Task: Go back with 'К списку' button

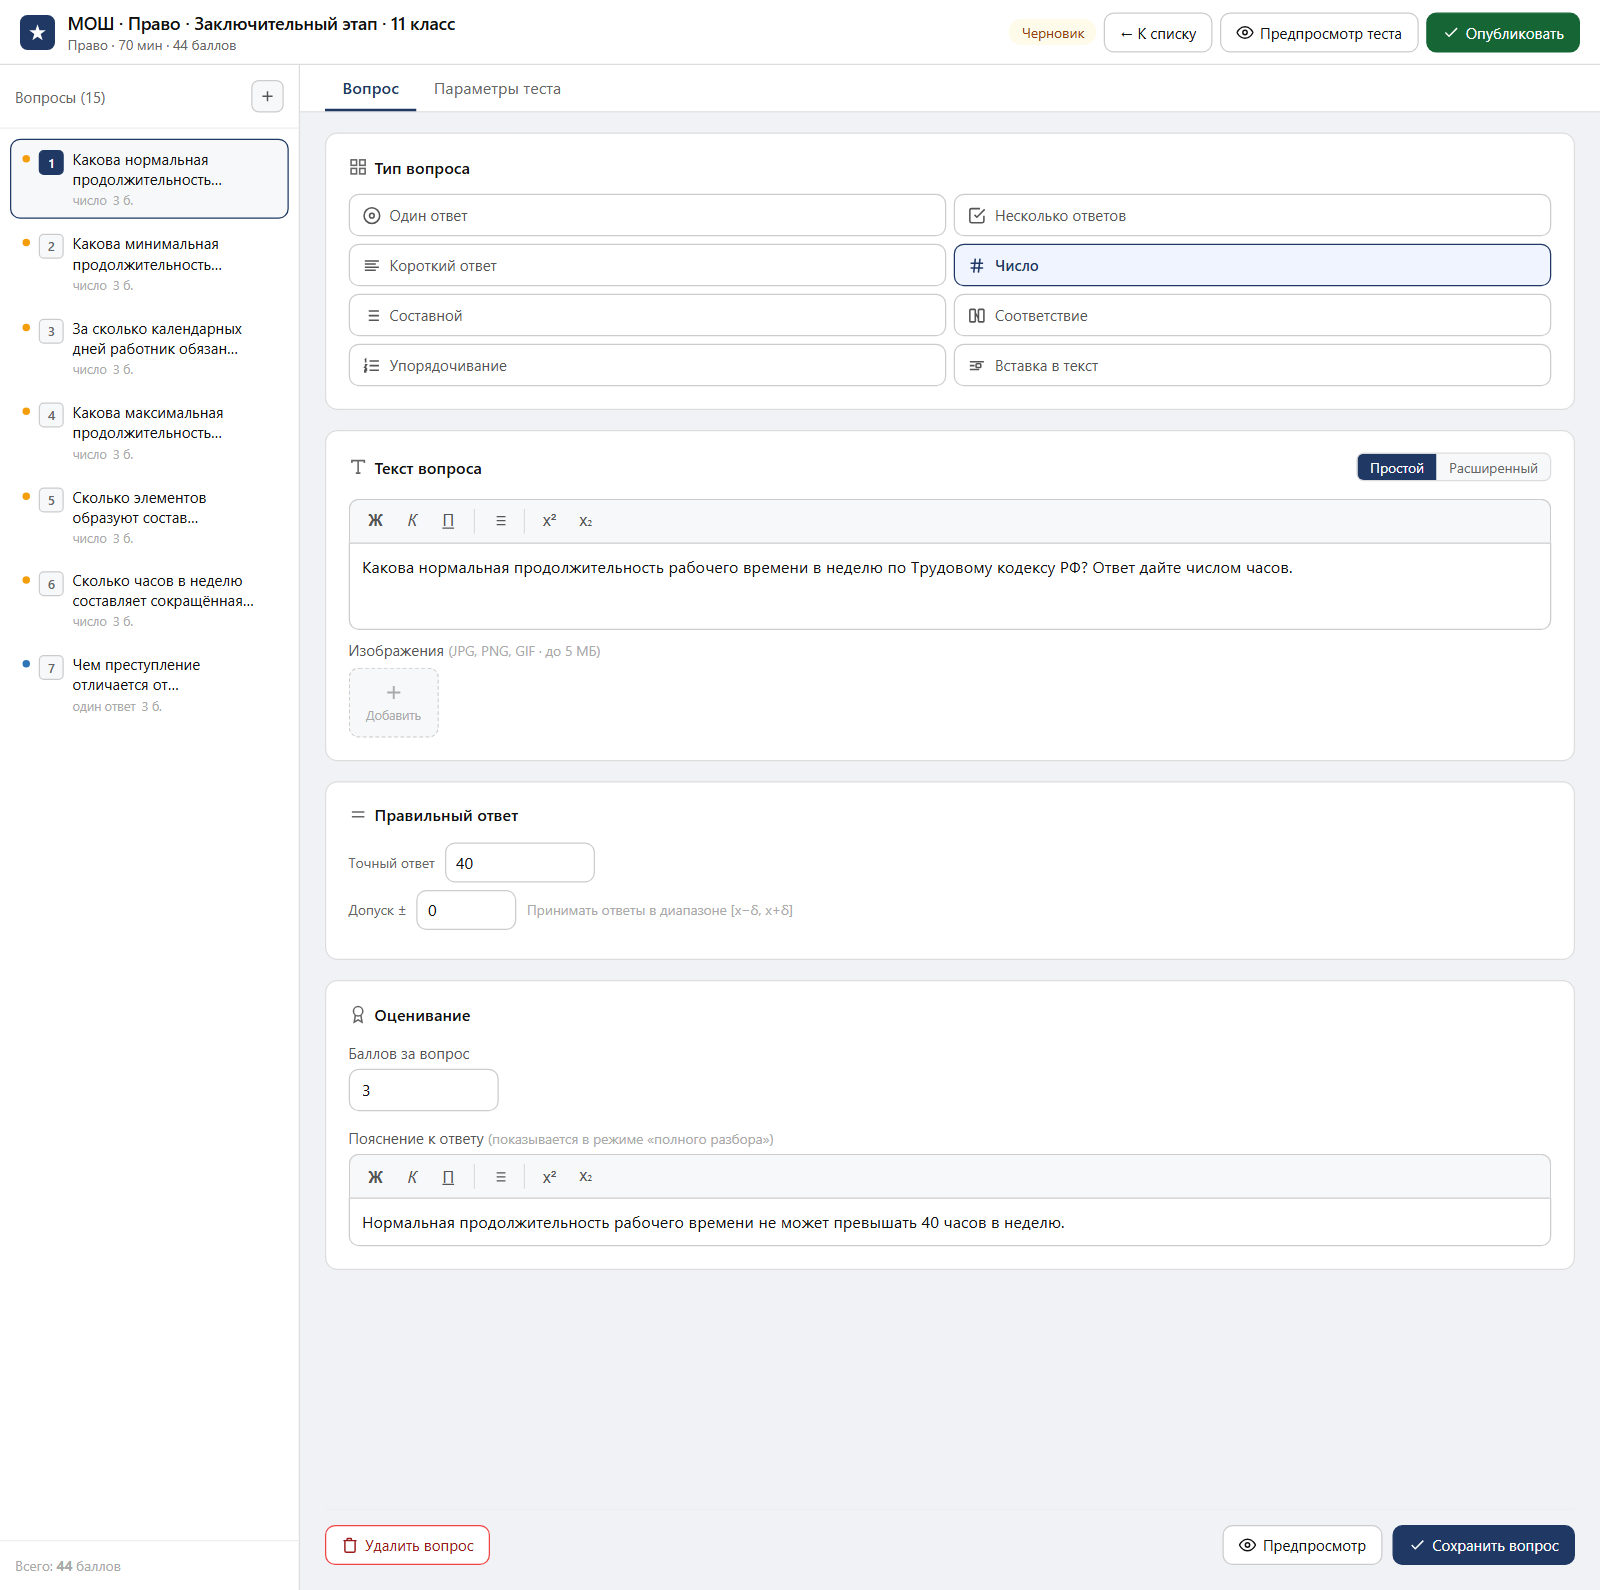Action: click(x=1158, y=33)
